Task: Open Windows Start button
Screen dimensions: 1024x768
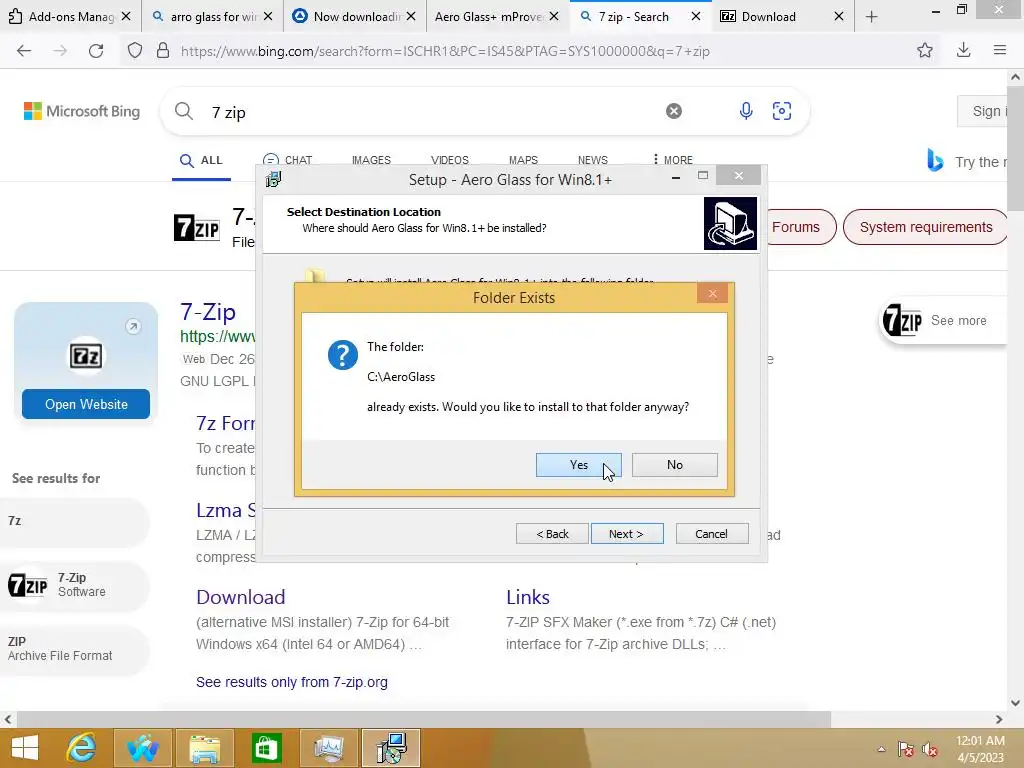Action: (25, 748)
